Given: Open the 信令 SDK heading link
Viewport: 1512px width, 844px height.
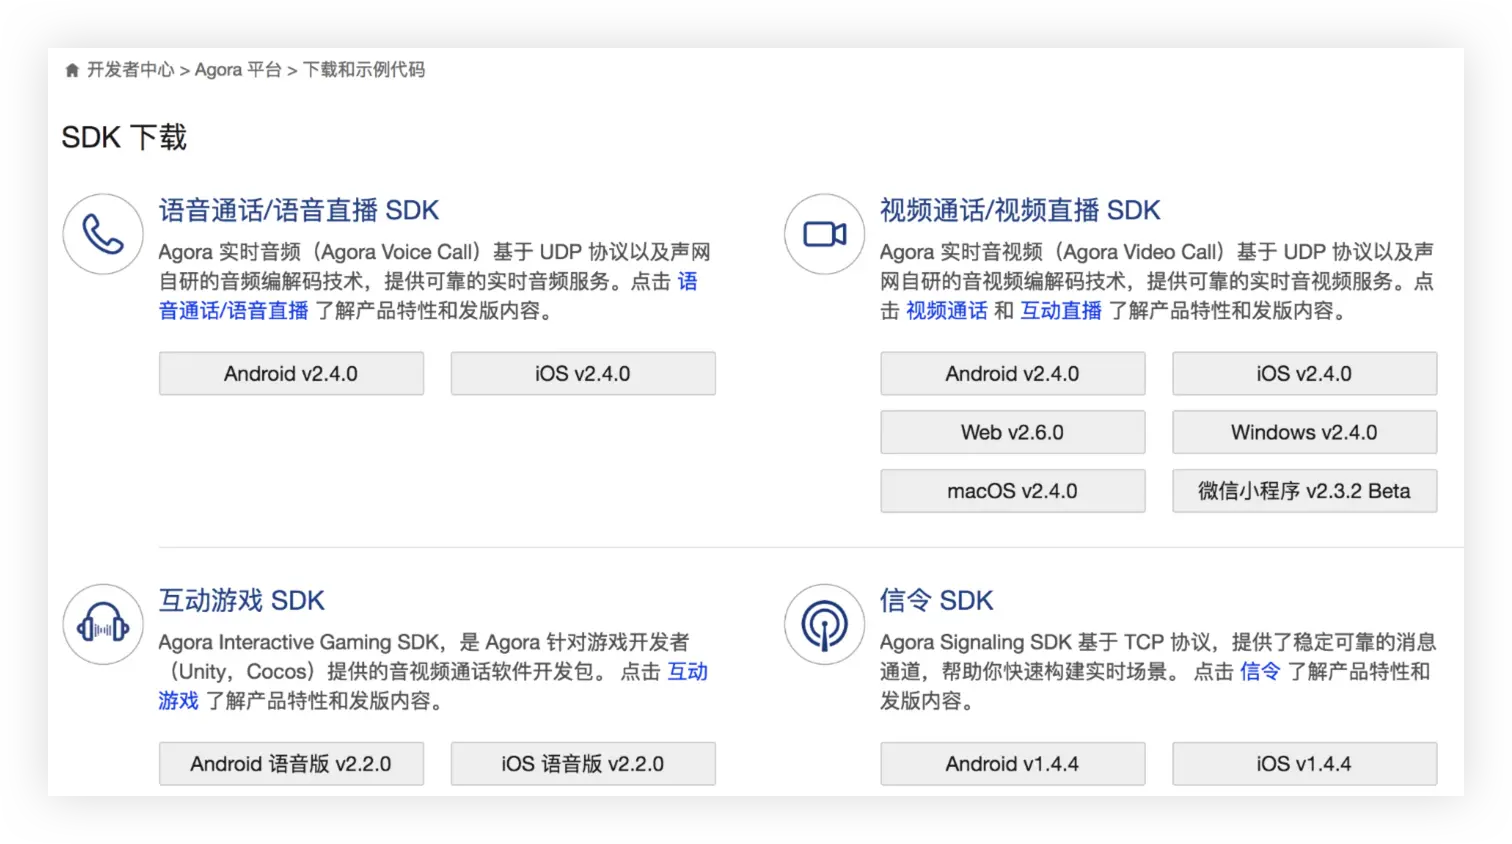Looking at the screenshot, I should pos(937,600).
